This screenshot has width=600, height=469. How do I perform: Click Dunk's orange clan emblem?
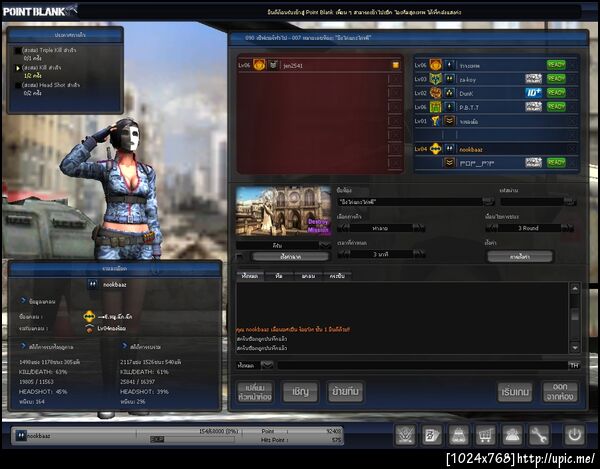click(x=435, y=93)
